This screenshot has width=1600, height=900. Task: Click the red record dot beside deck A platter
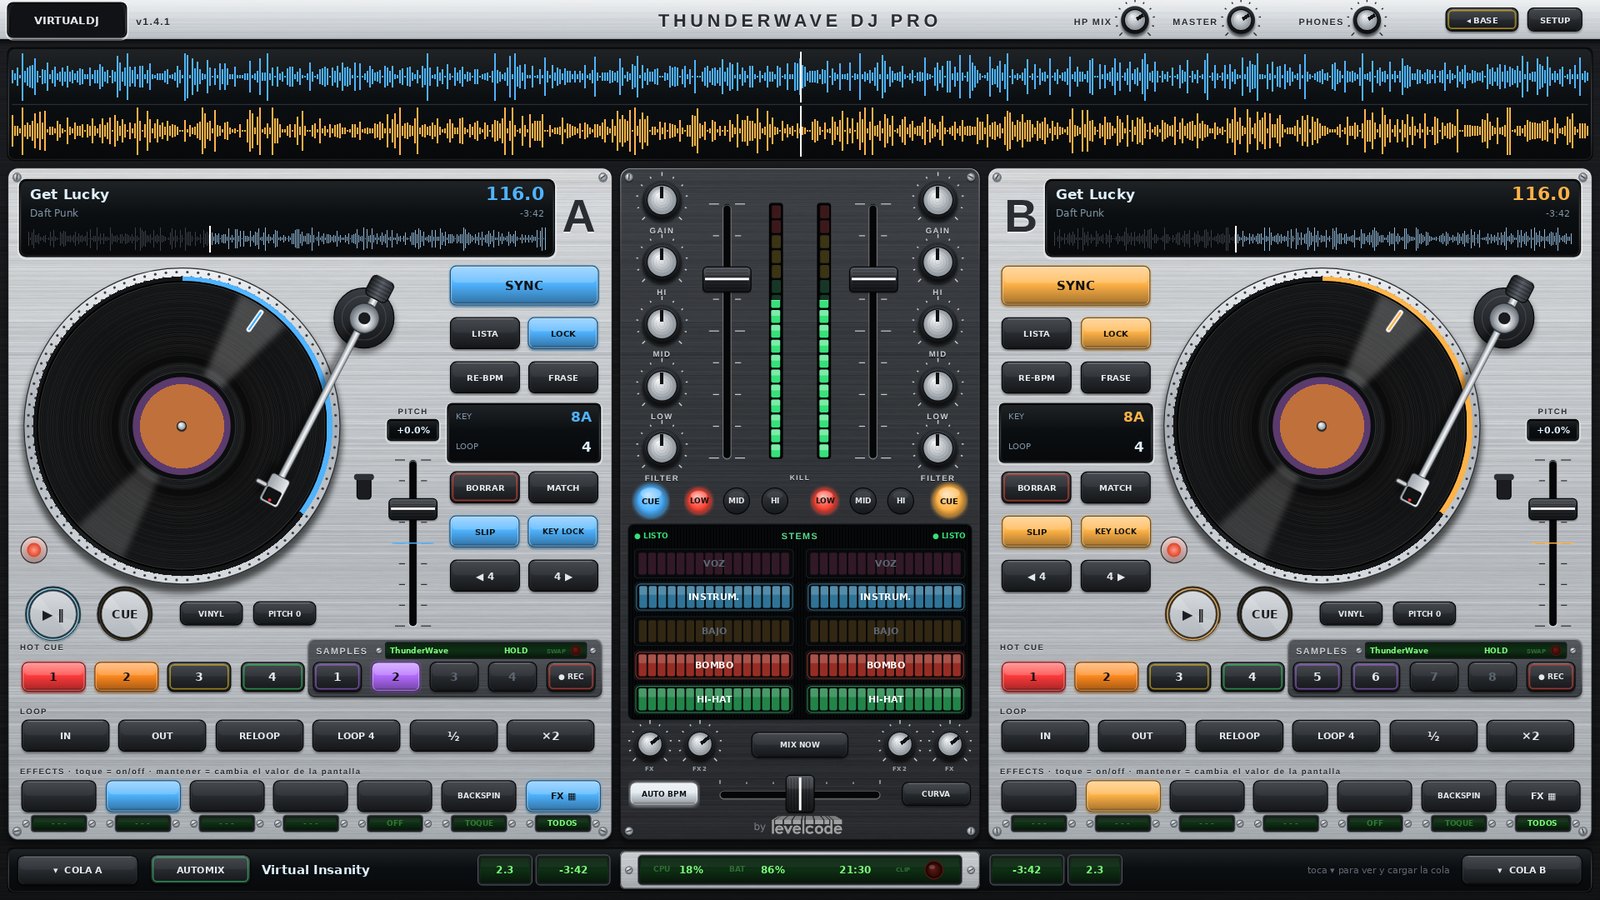[x=34, y=549]
